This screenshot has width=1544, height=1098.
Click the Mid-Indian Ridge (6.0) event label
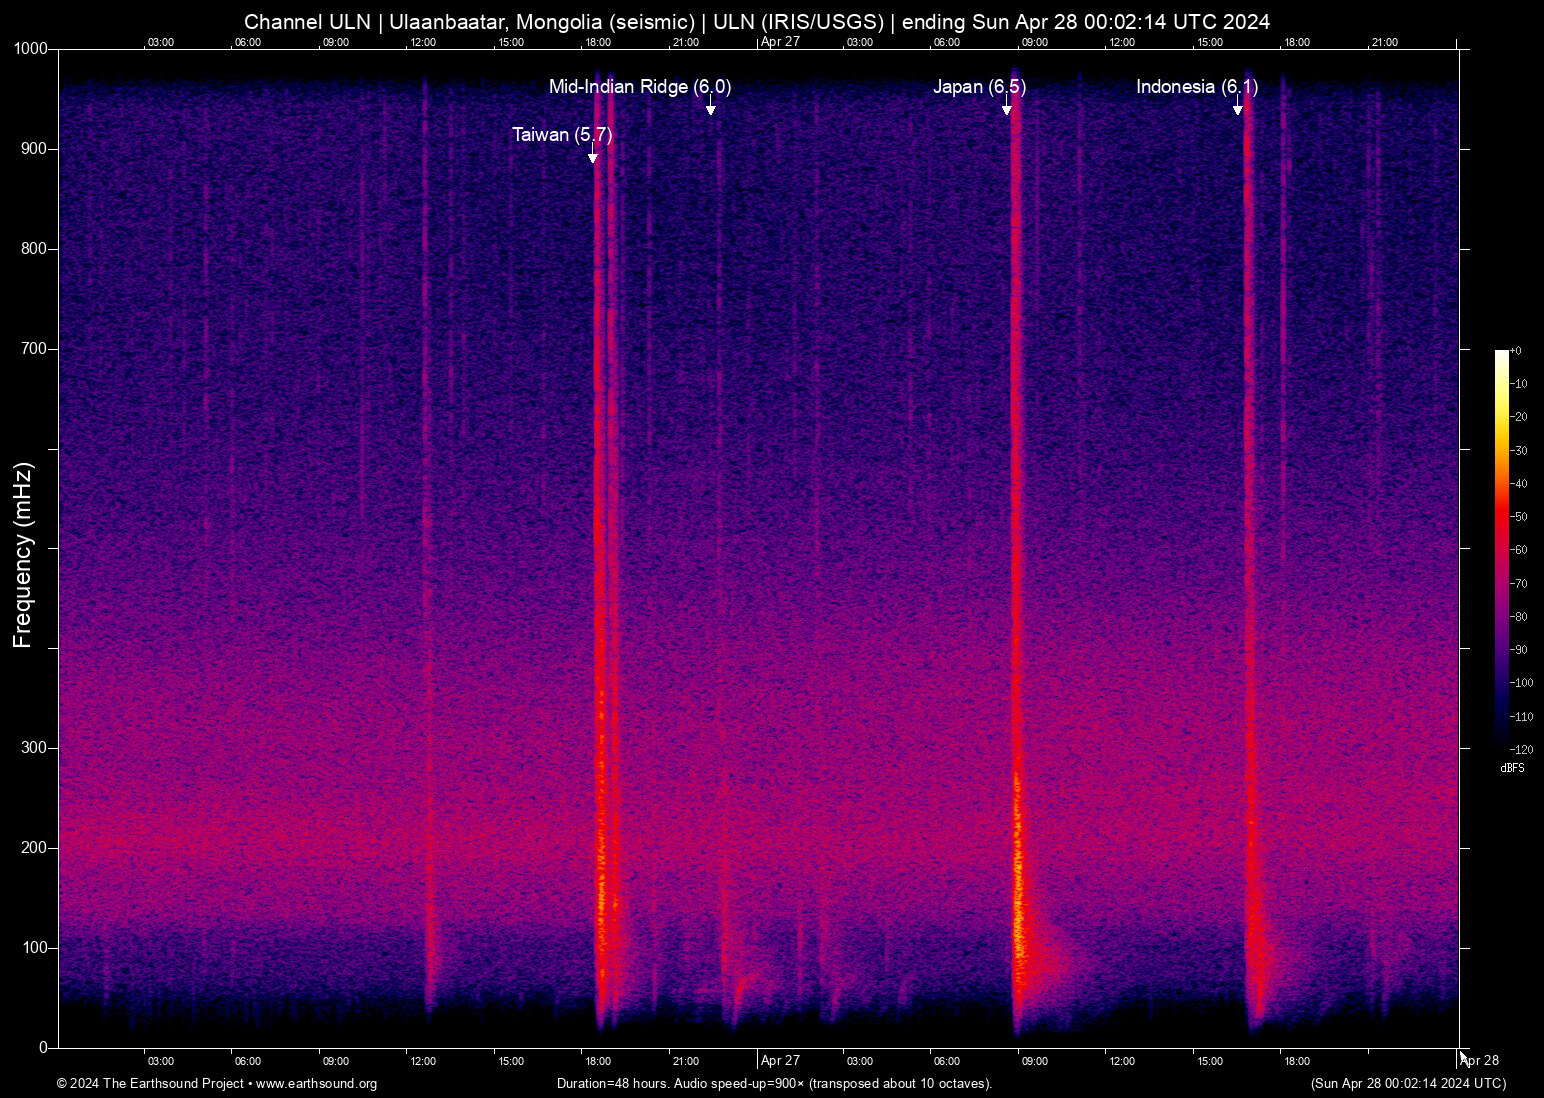[640, 87]
